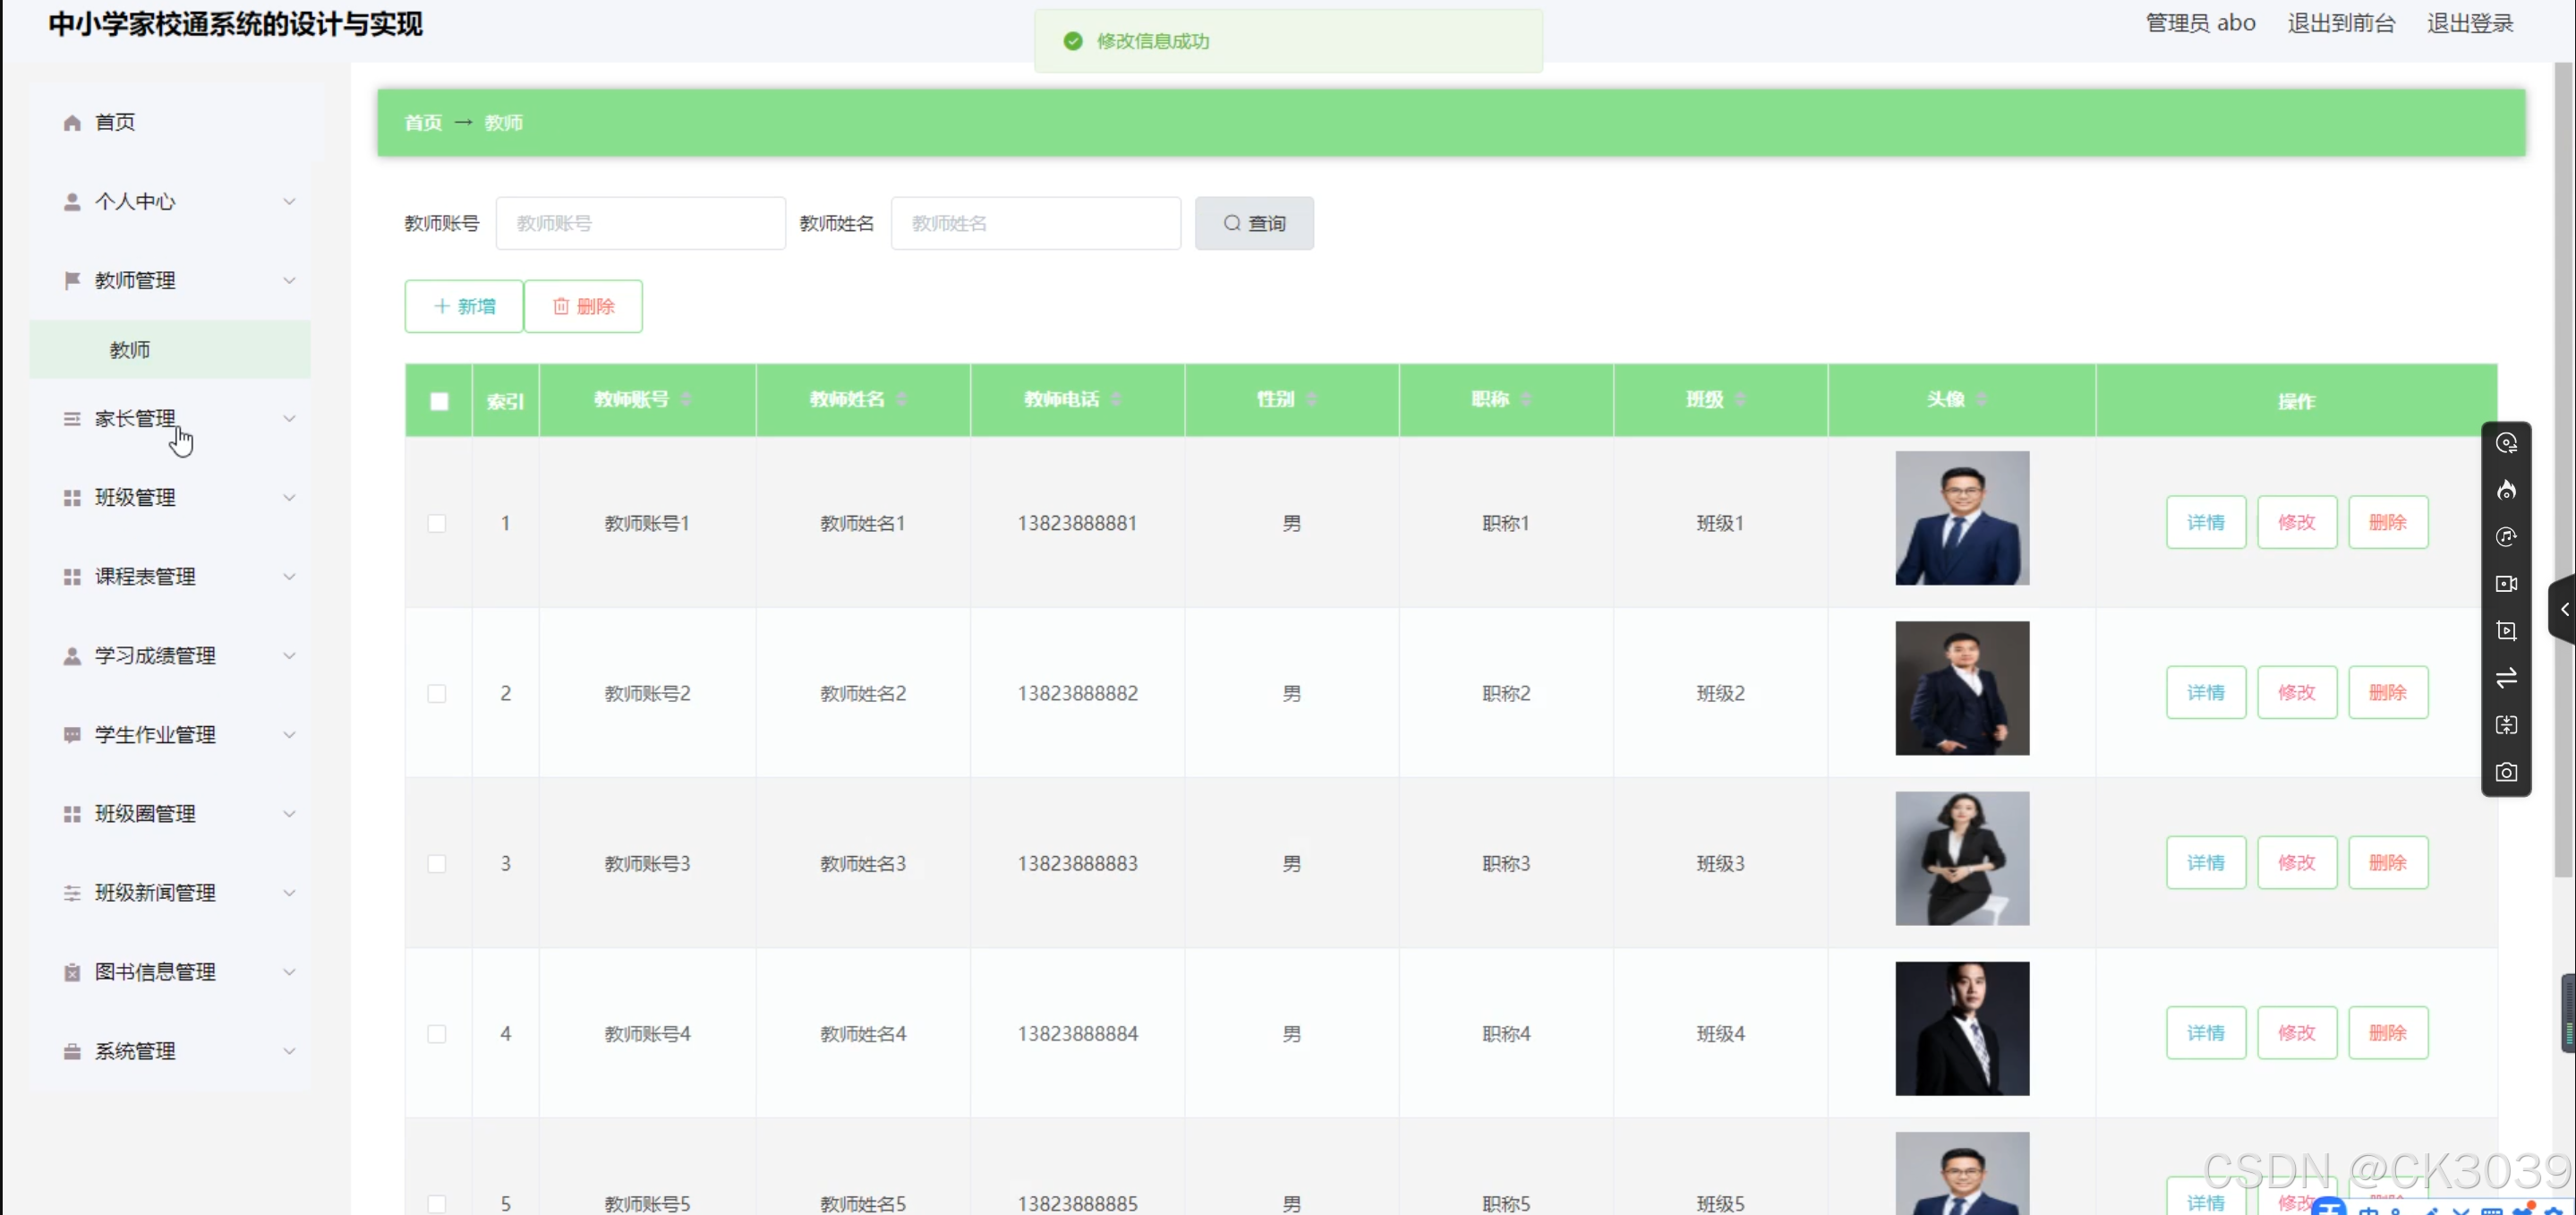Click the music note convert icon
This screenshot has width=2576, height=1215.
[x=2506, y=537]
